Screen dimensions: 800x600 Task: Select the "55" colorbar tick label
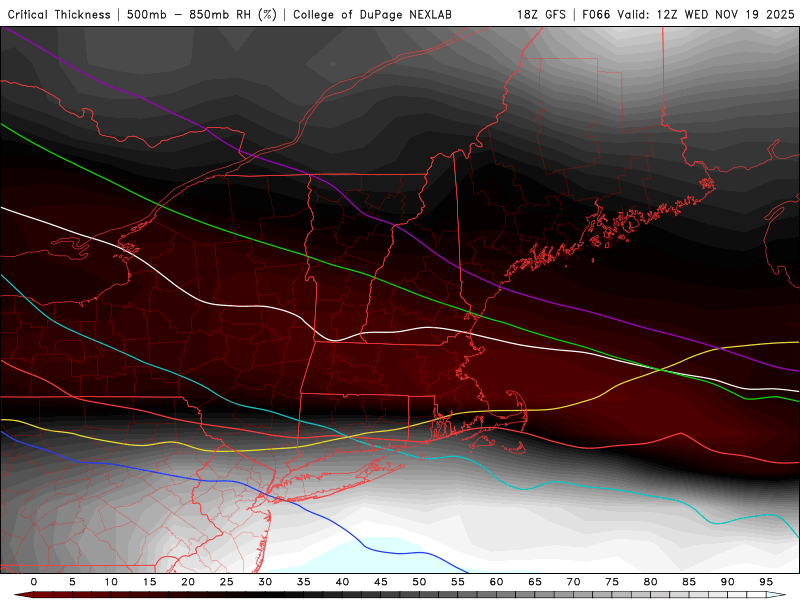[x=457, y=582]
